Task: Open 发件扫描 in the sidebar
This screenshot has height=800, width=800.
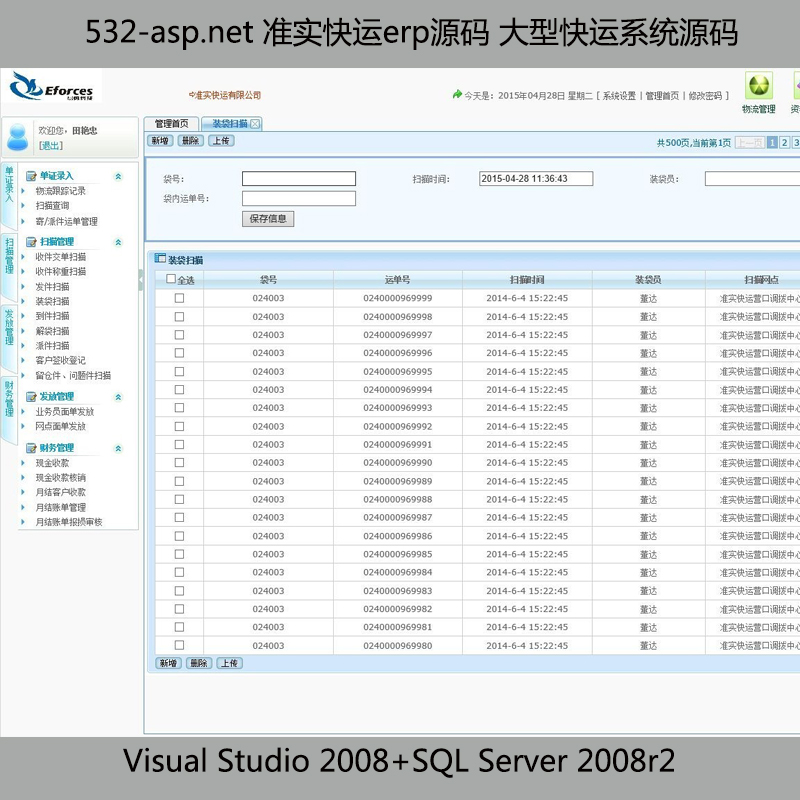Action: (53, 287)
